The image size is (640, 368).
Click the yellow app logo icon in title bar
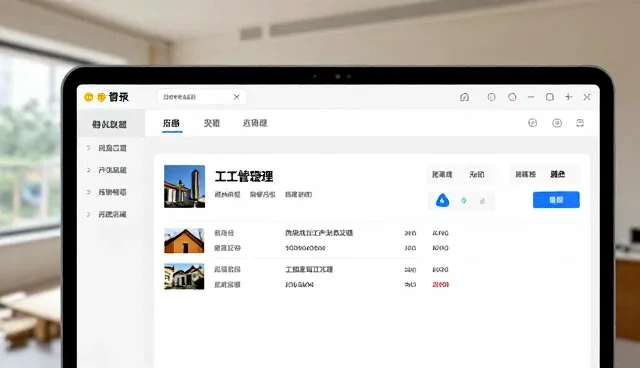pos(89,97)
